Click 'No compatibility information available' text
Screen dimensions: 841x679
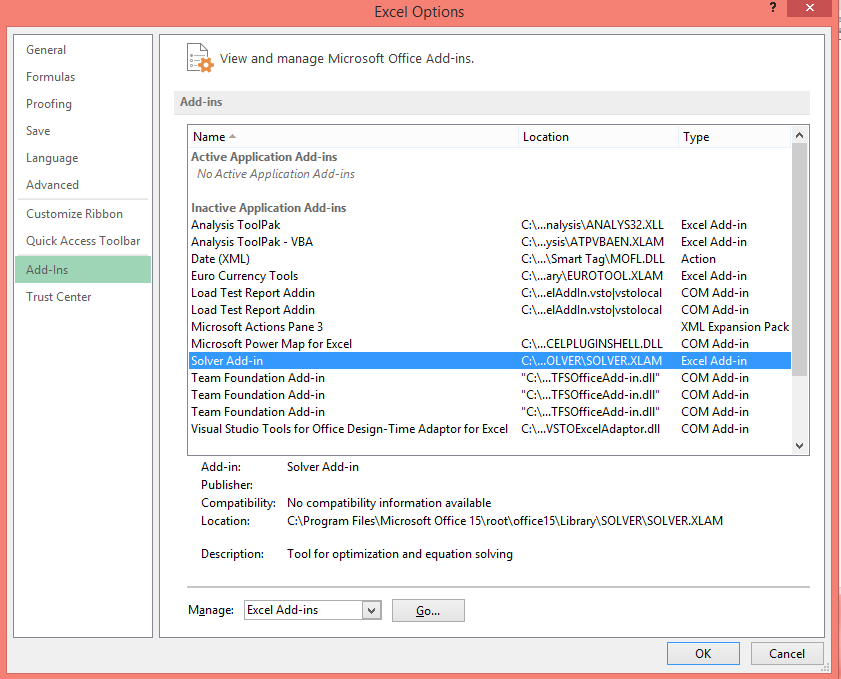(x=389, y=503)
